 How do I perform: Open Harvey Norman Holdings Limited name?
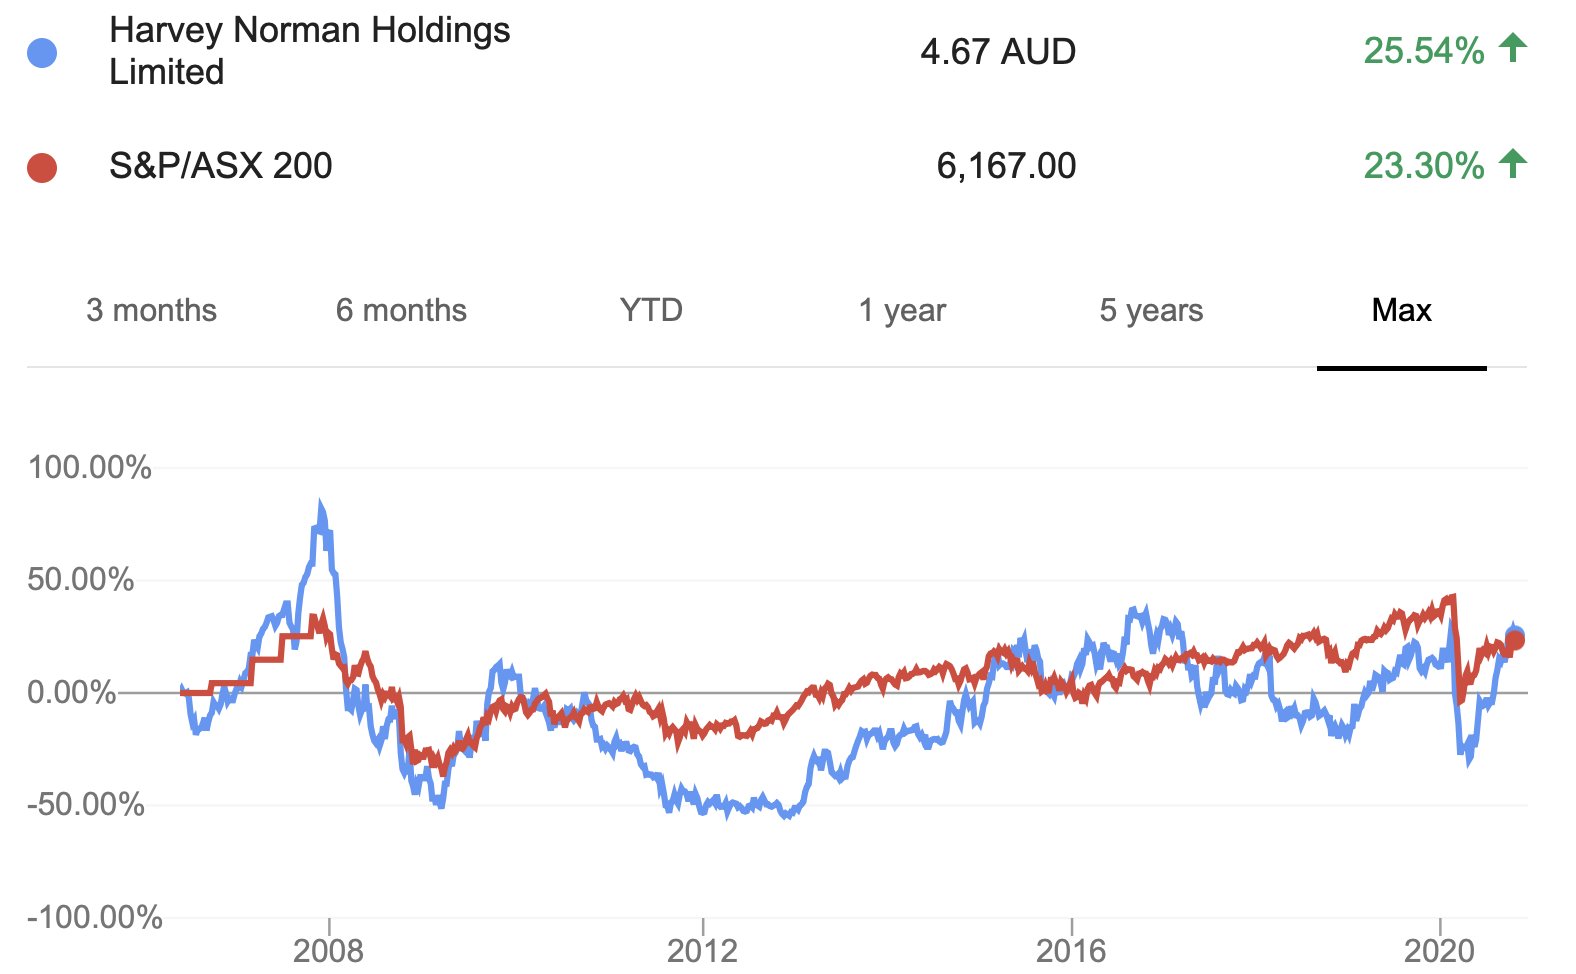coord(309,51)
